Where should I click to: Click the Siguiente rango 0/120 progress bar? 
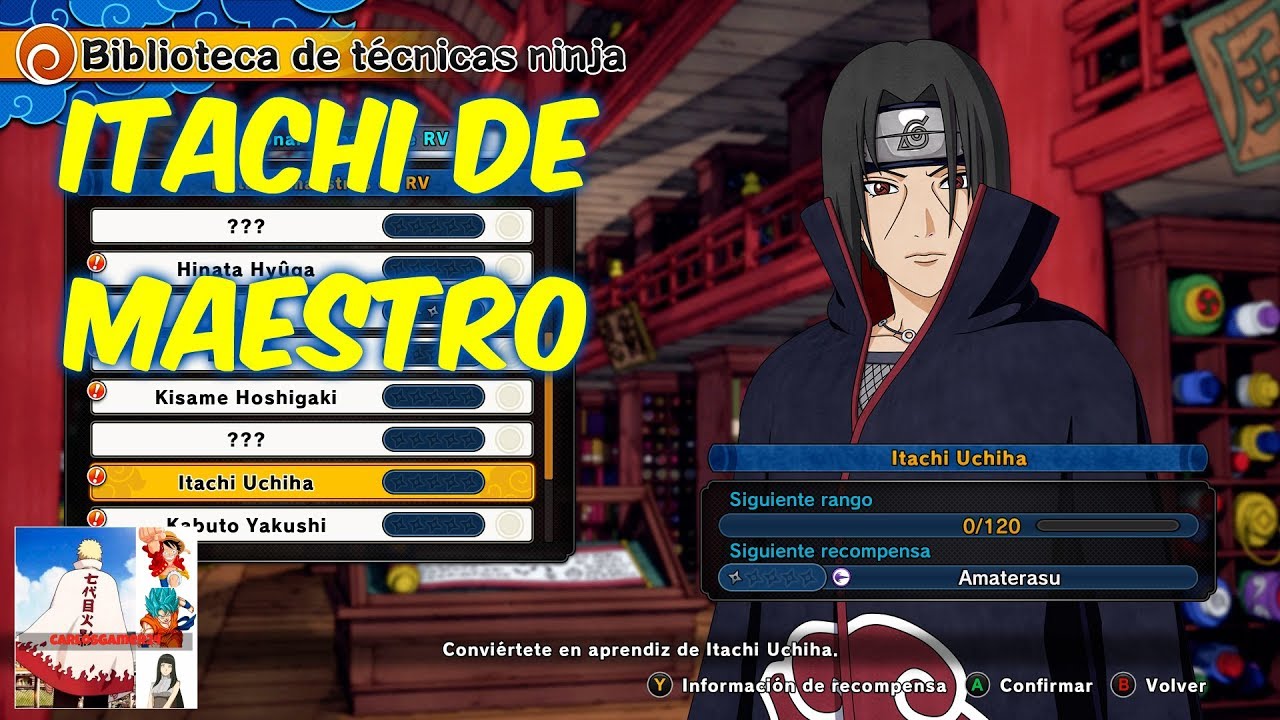point(958,525)
